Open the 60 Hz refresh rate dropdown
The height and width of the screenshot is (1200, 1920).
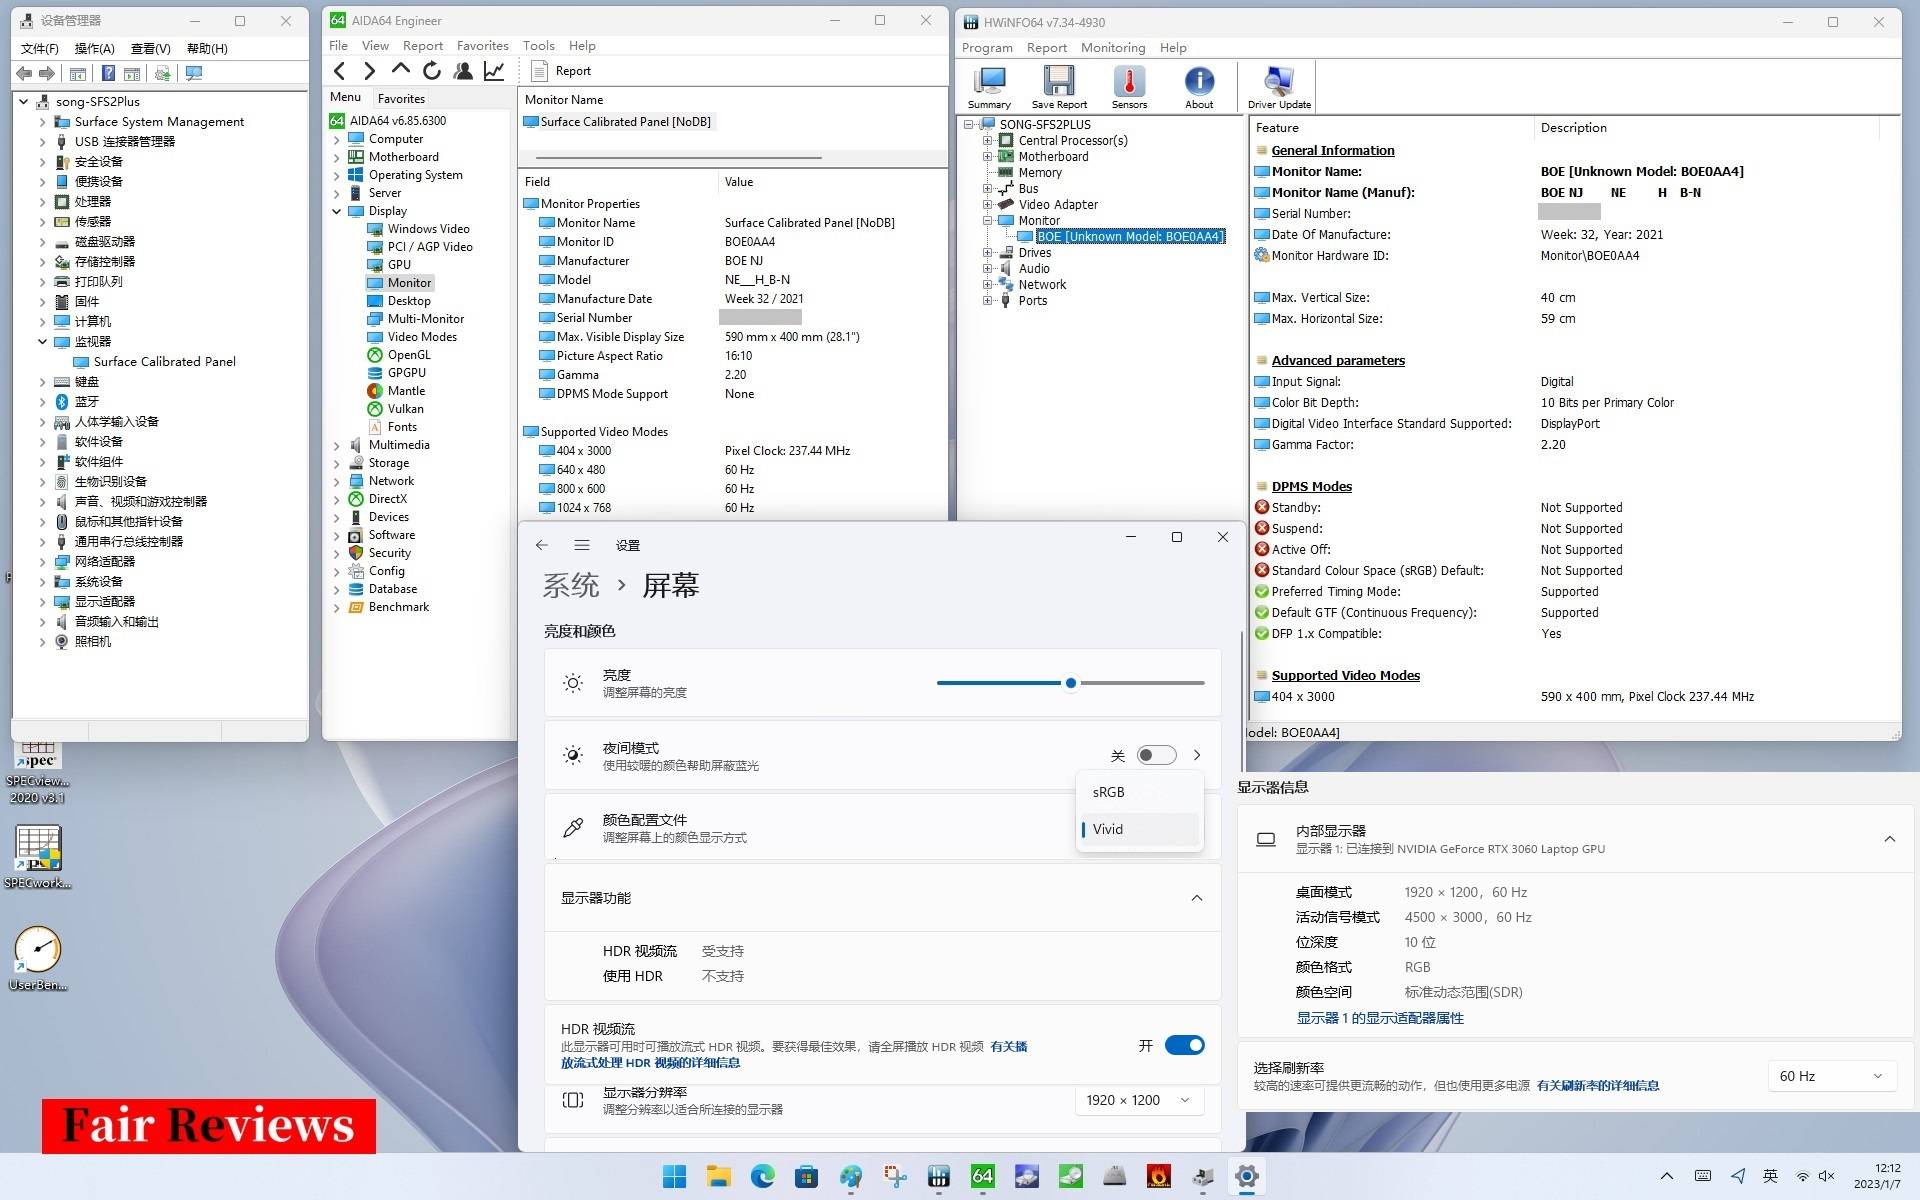[1831, 1075]
